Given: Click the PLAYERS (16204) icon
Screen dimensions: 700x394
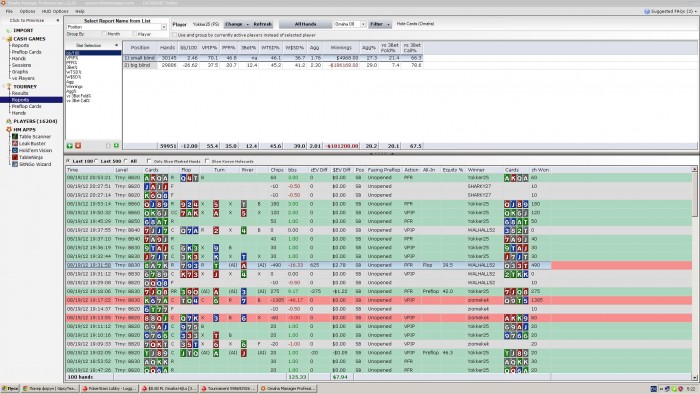Looking at the screenshot, I should click(x=8, y=121).
